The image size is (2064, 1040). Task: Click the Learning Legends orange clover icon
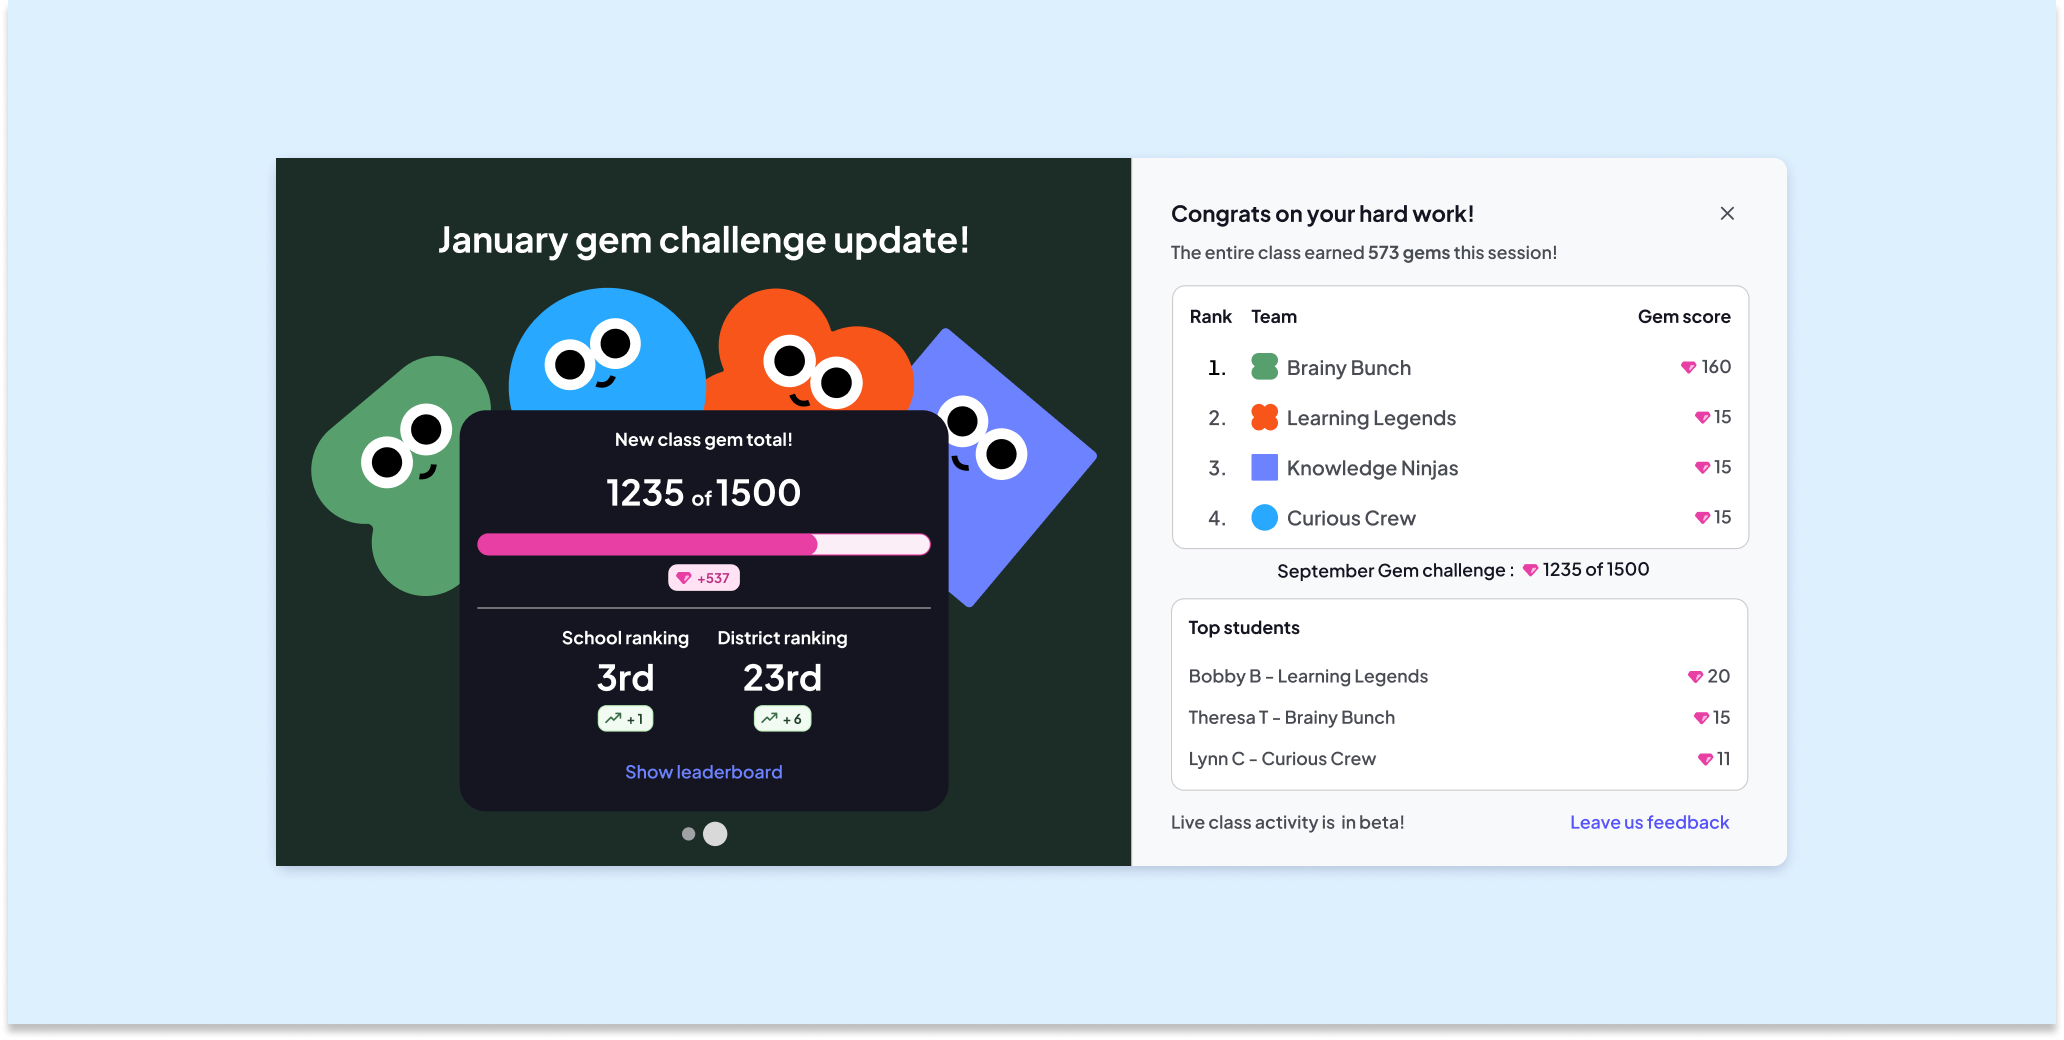1264,417
